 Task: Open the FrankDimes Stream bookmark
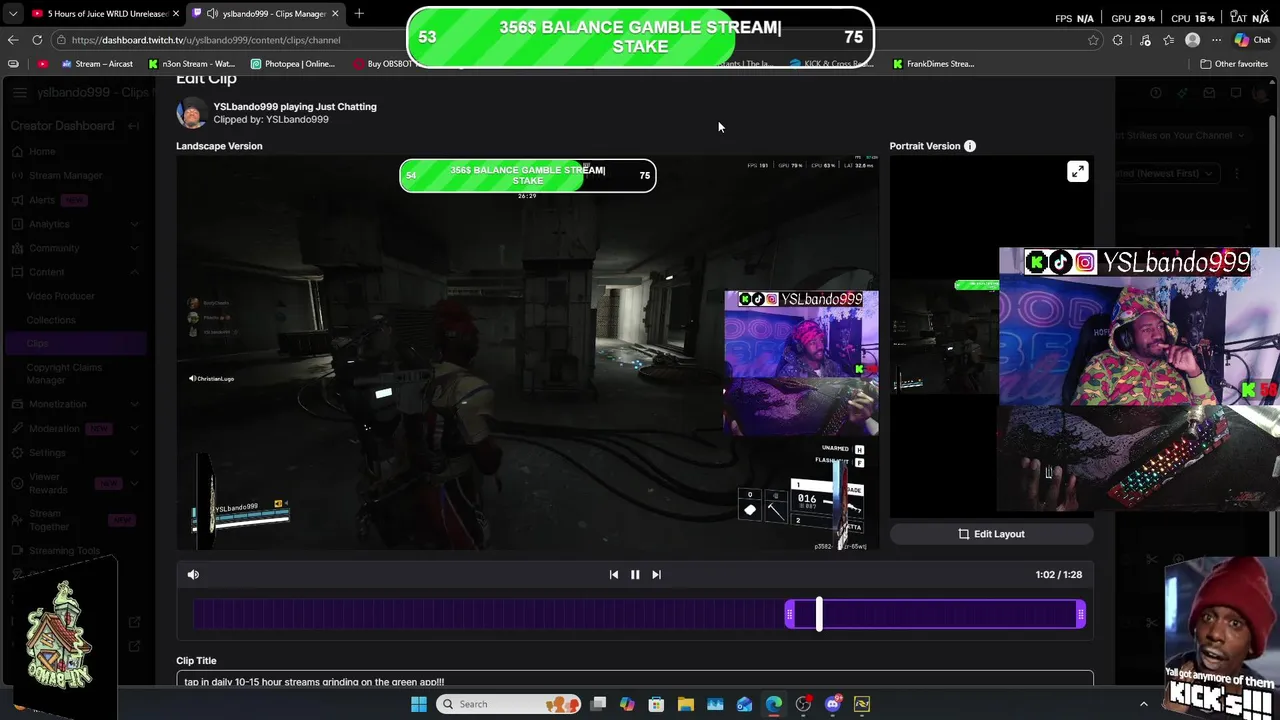[933, 64]
